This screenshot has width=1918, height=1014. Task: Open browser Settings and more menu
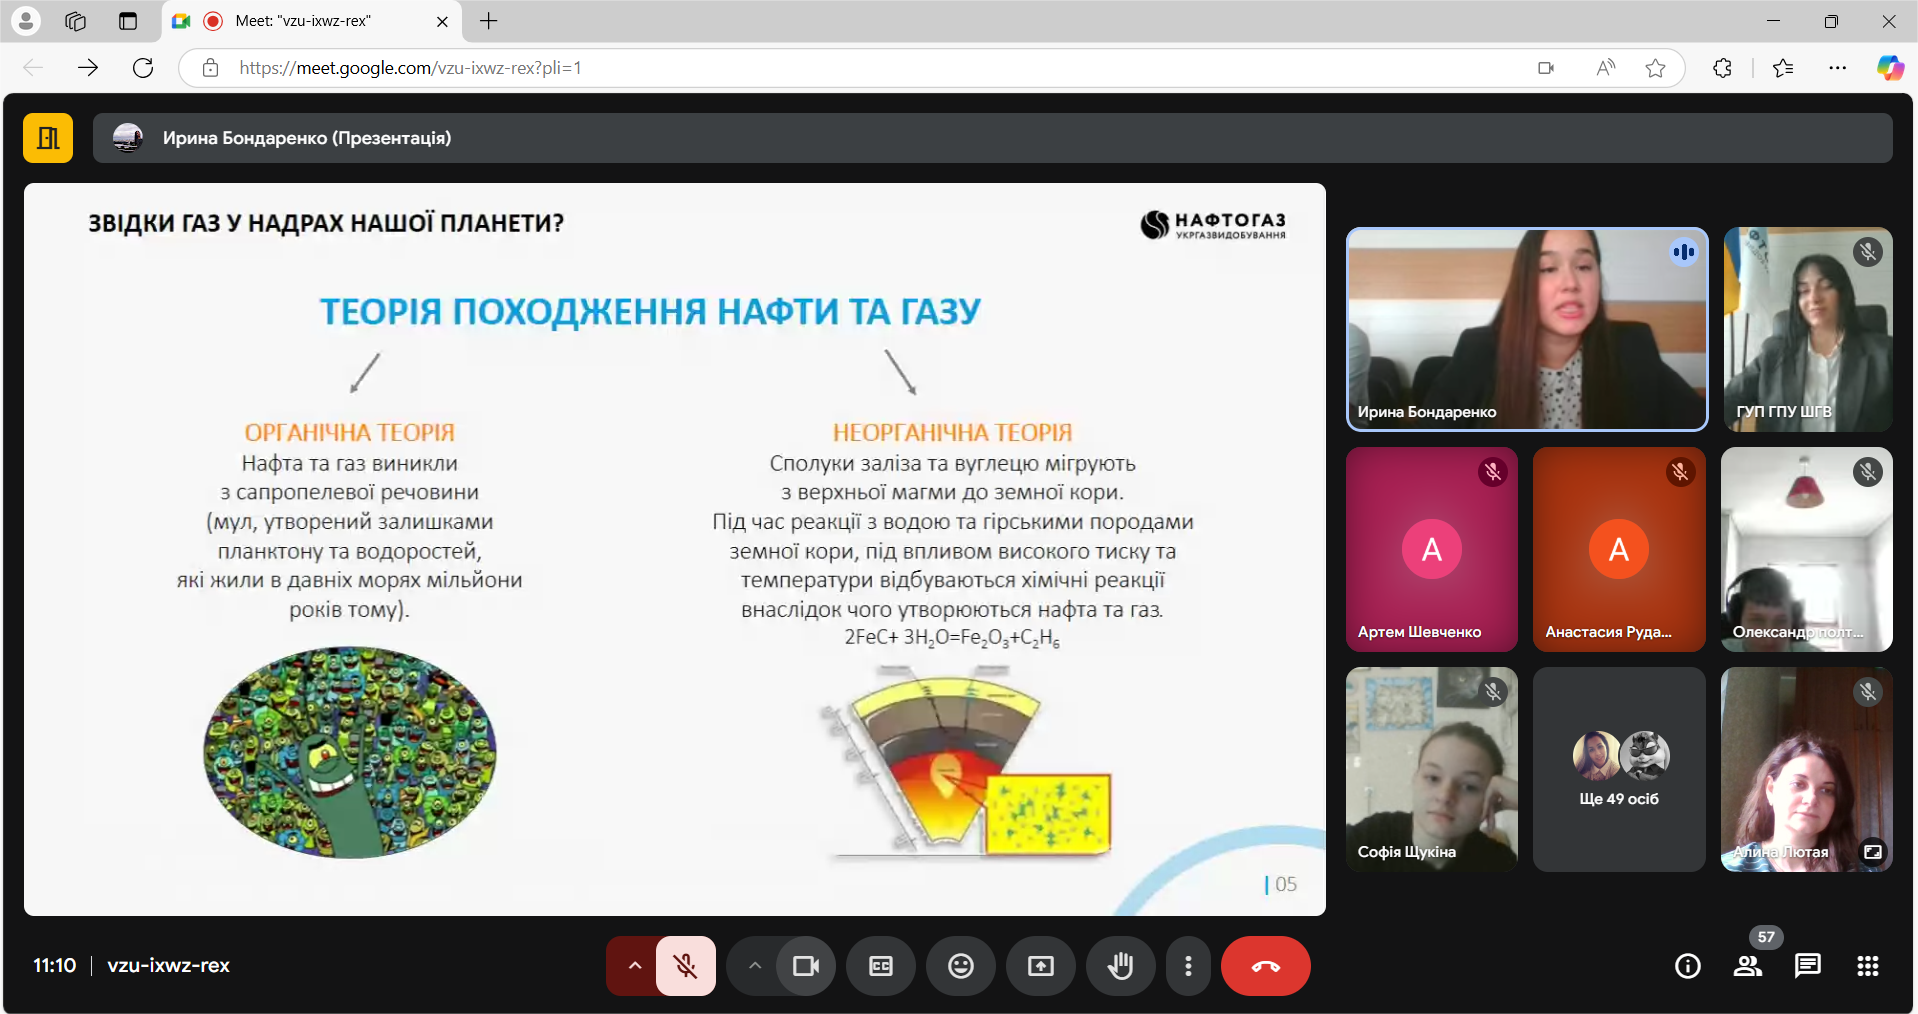coord(1838,68)
